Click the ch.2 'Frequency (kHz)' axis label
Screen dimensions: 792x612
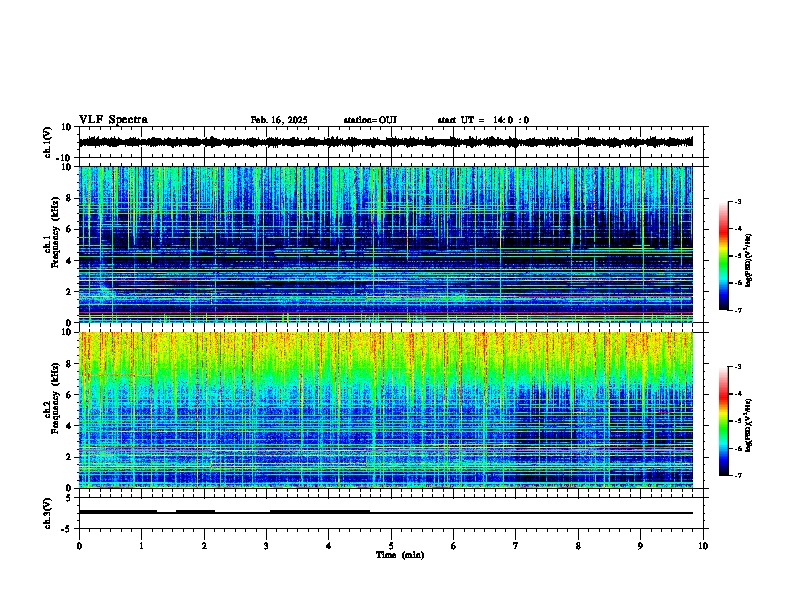point(55,398)
